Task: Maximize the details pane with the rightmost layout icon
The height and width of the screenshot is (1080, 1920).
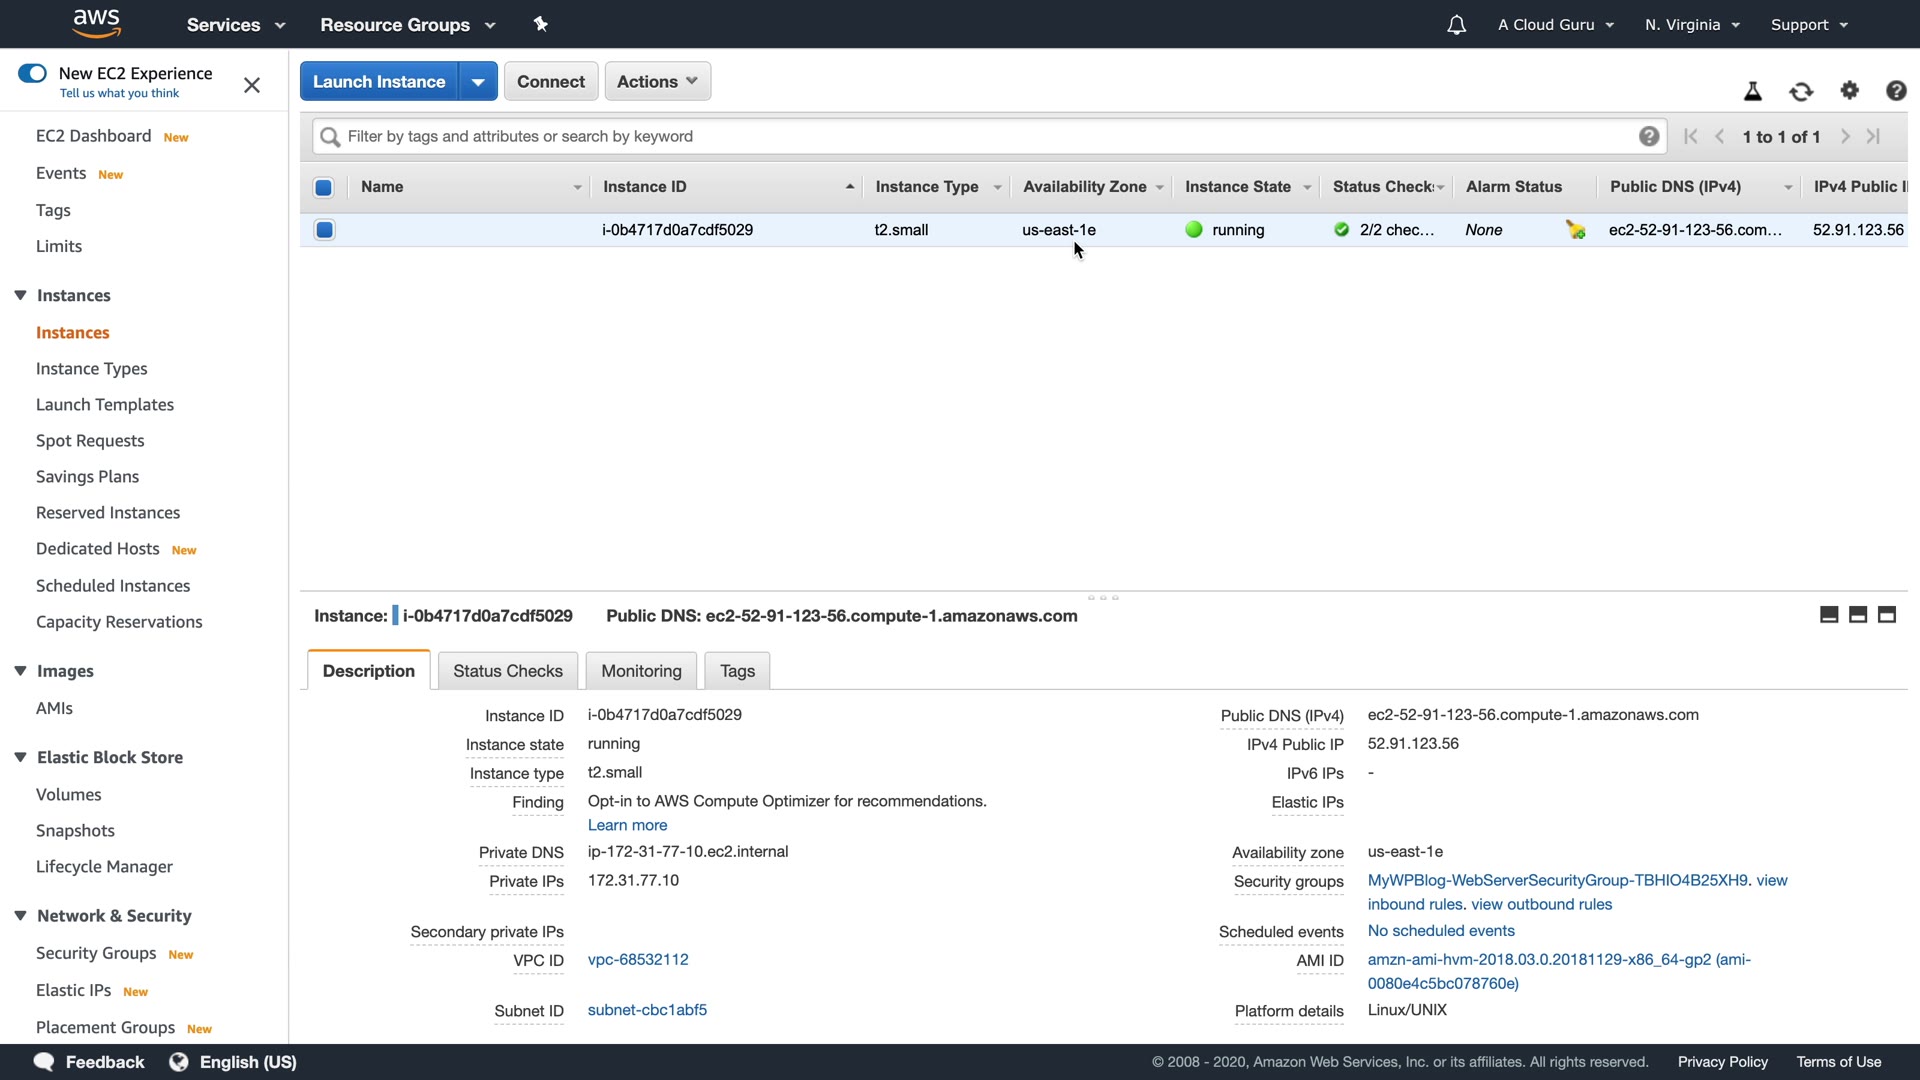Action: click(x=1886, y=615)
